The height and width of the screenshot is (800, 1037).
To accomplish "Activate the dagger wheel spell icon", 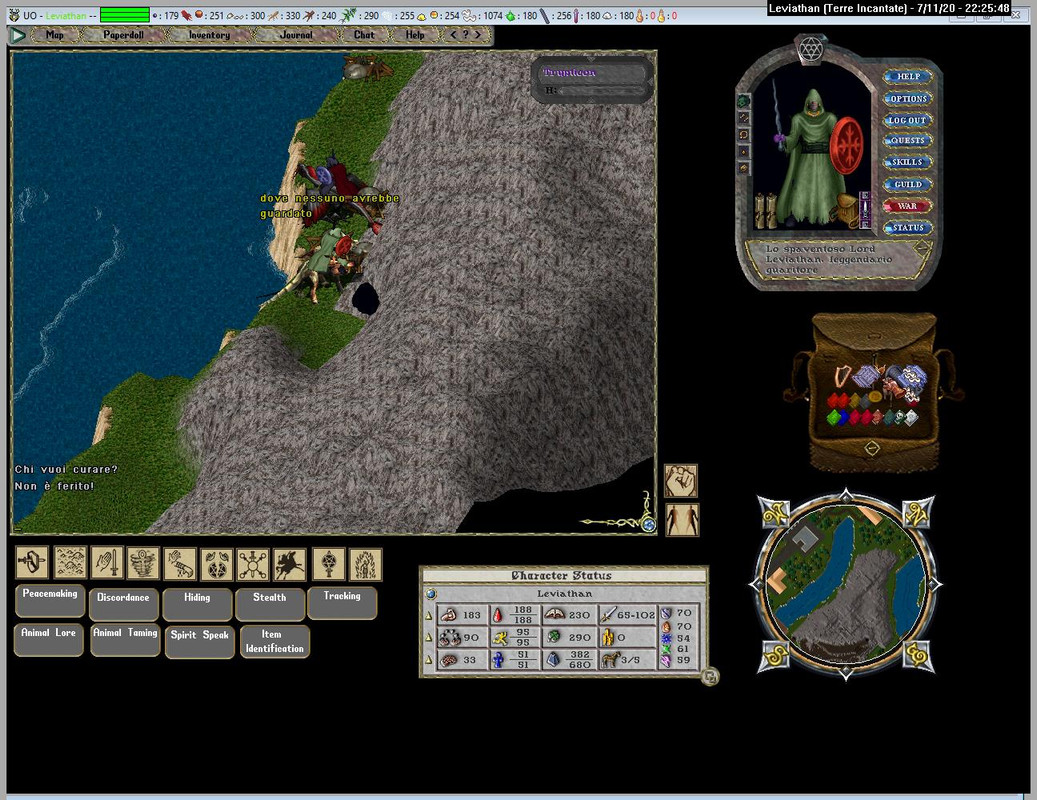I will point(253,565).
